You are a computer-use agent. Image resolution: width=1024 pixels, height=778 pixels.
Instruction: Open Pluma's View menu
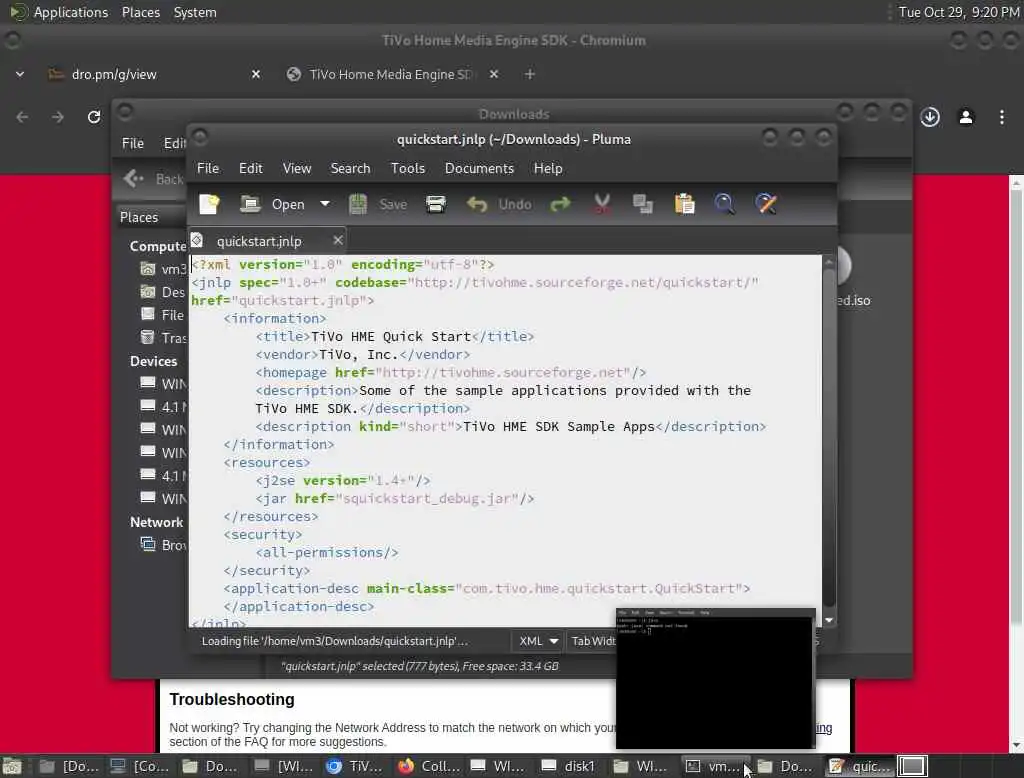(x=296, y=169)
